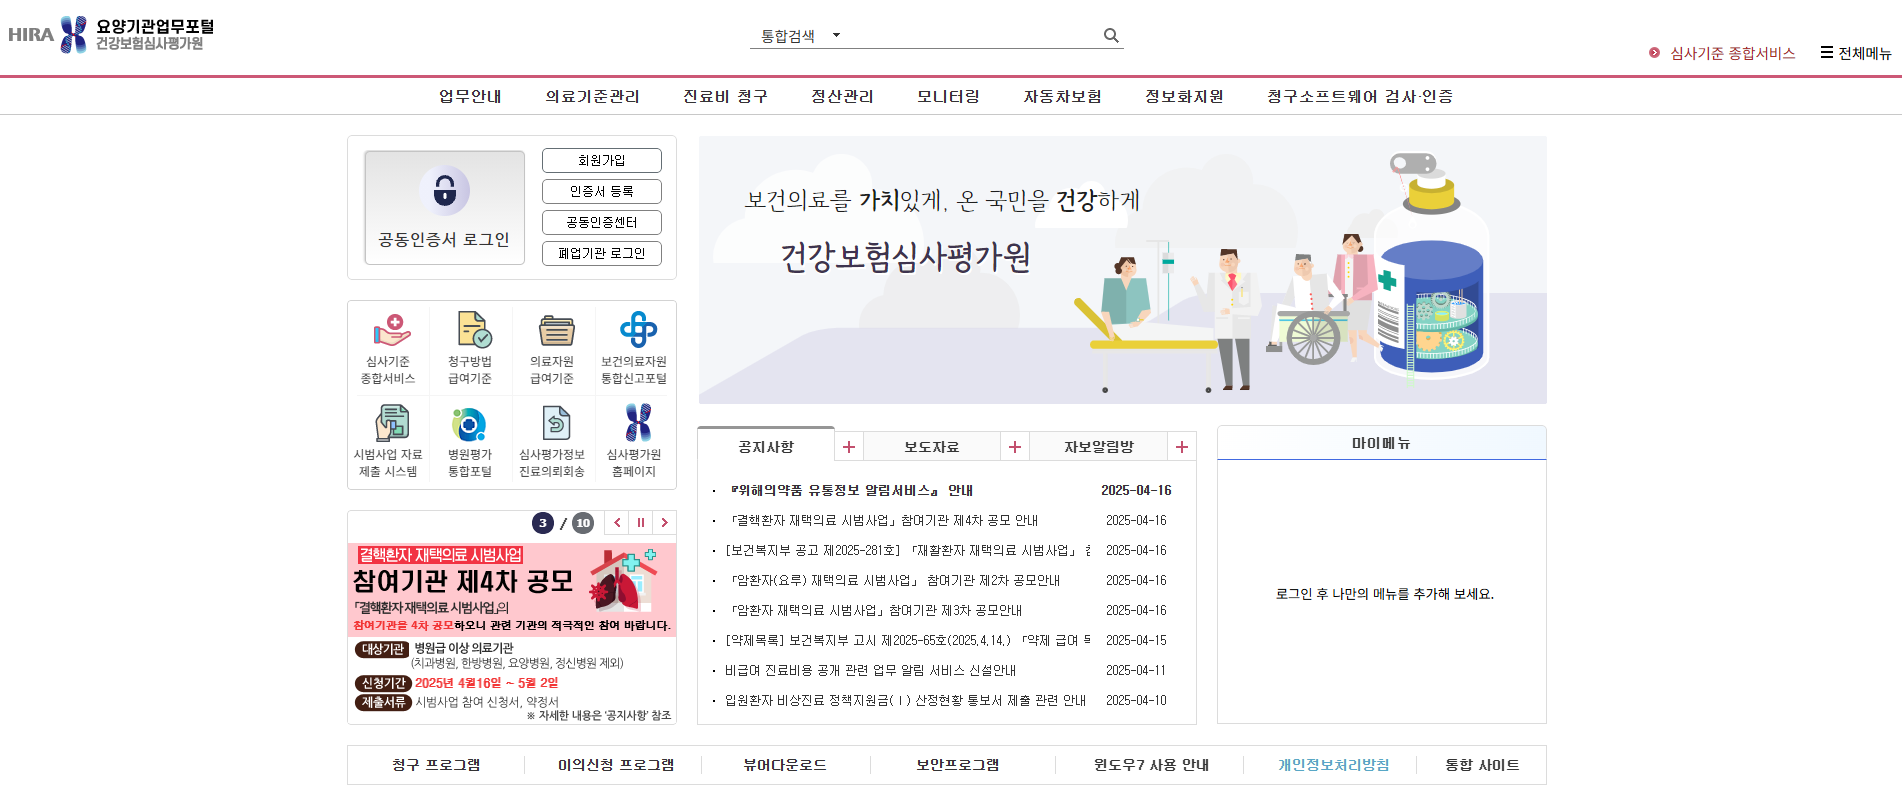This screenshot has height=808, width=1902.
Task: Open the 전체메뉴 hamburger menu
Action: click(1856, 53)
